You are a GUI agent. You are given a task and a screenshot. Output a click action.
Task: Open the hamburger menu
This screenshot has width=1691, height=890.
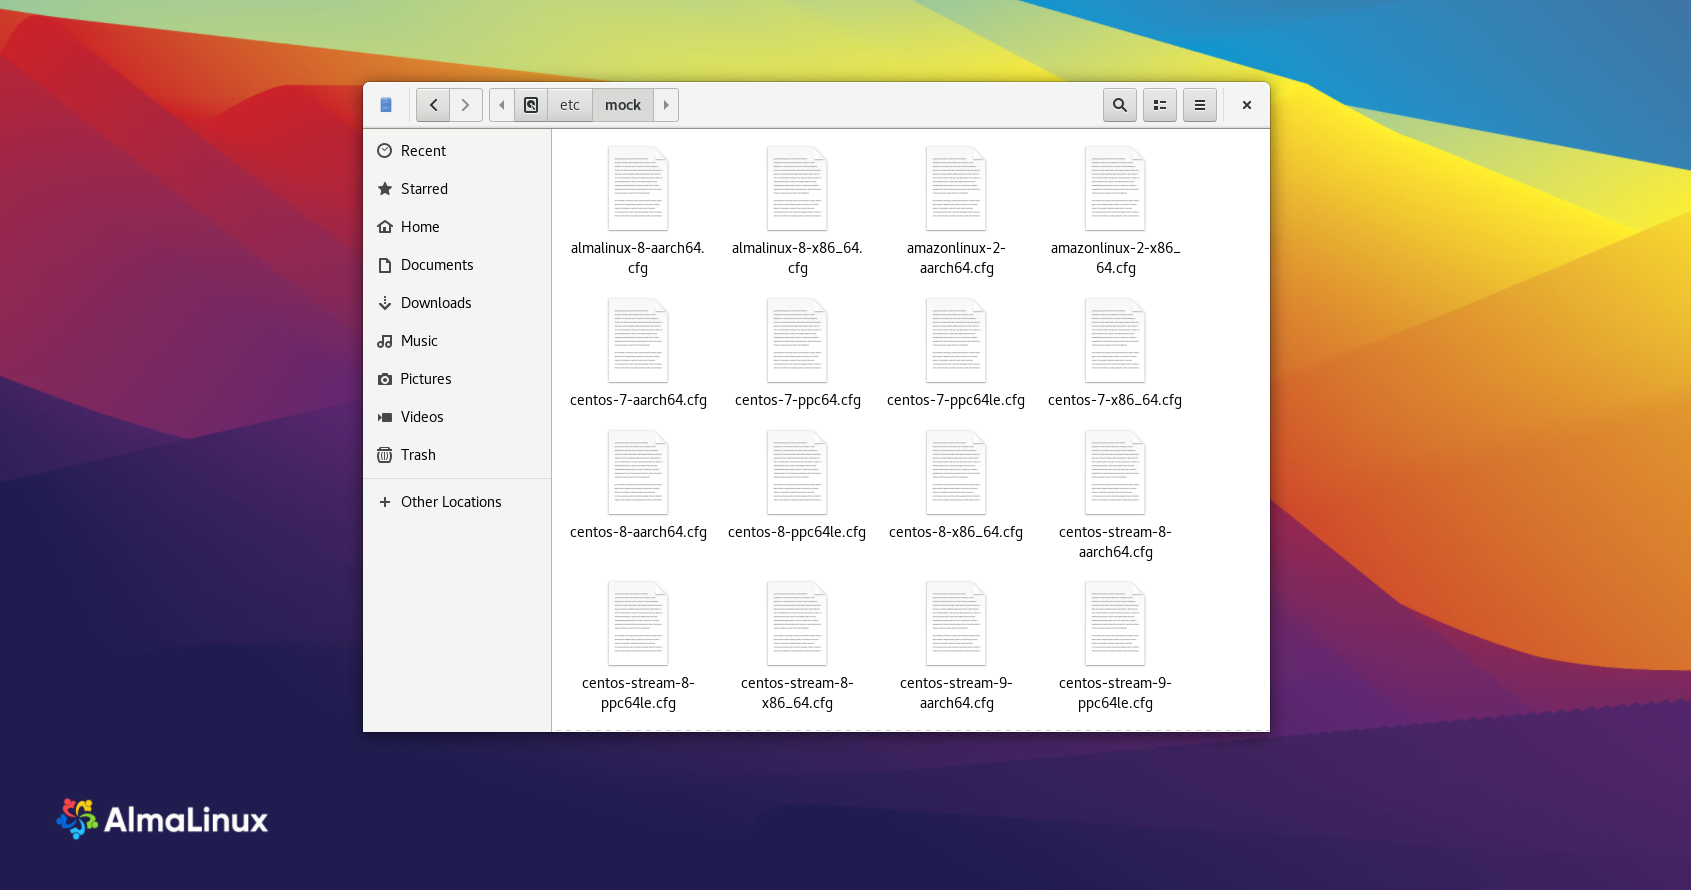coord(1199,105)
